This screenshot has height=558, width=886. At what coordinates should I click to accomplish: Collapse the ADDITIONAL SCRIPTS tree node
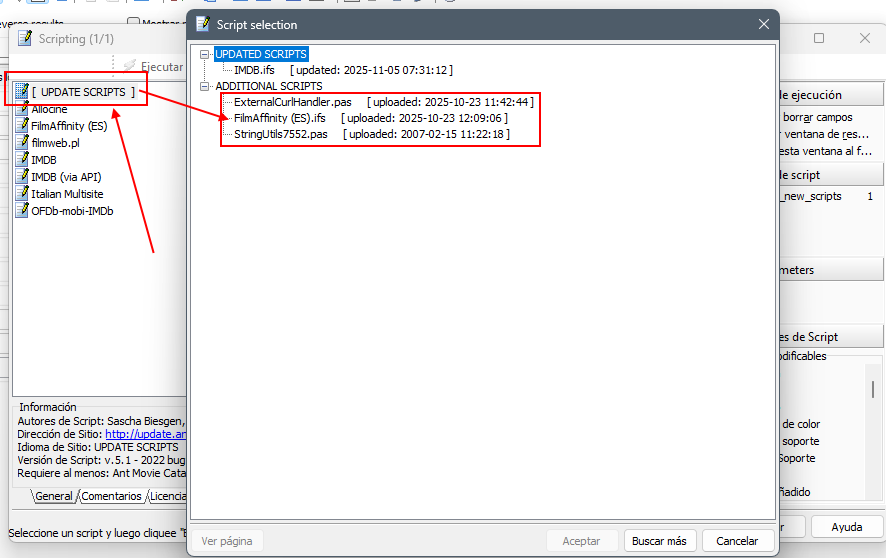(205, 86)
